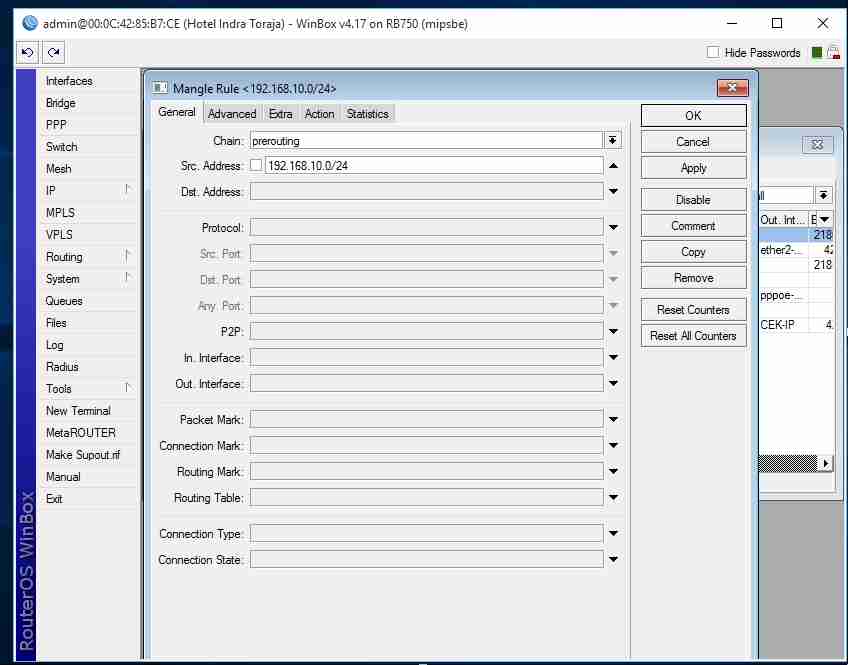Screen dimensions: 848x665
Task: Select the ether2 row in background table
Action: [795, 250]
